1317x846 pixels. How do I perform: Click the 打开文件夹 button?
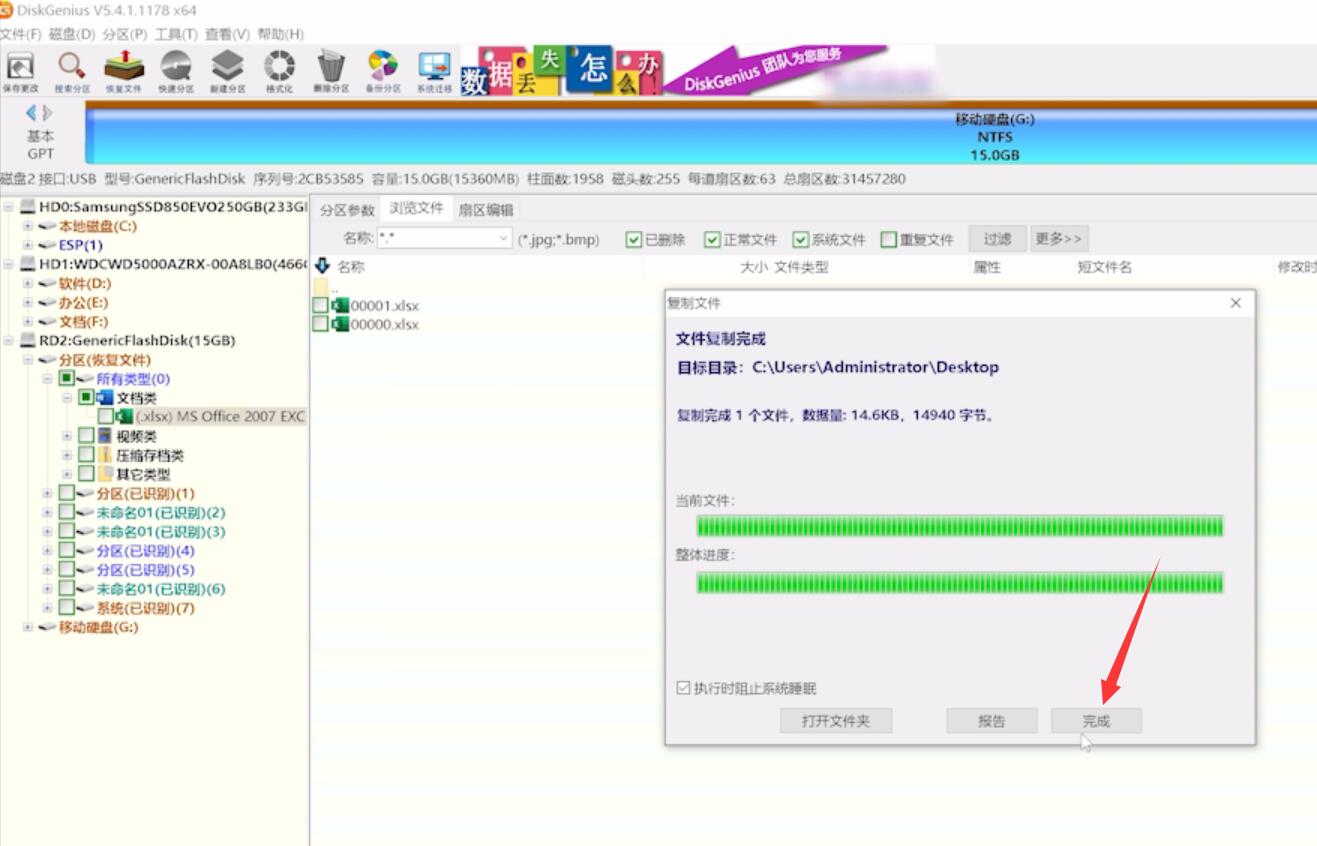[x=836, y=720]
